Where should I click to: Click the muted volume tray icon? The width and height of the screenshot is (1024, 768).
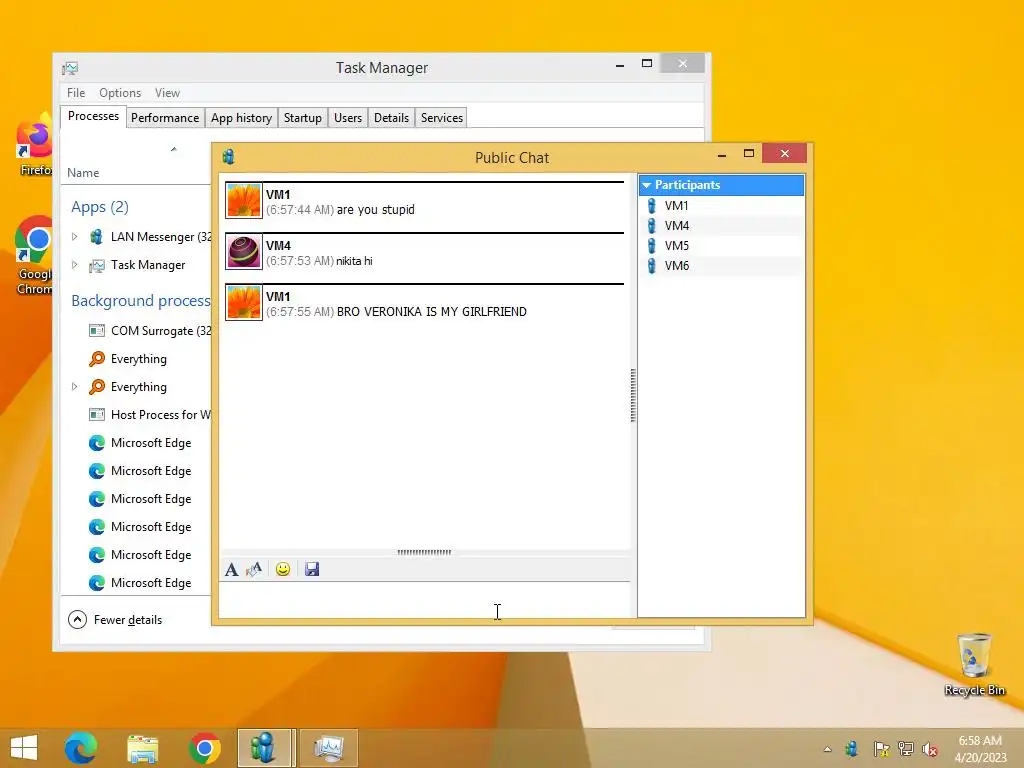[930, 749]
